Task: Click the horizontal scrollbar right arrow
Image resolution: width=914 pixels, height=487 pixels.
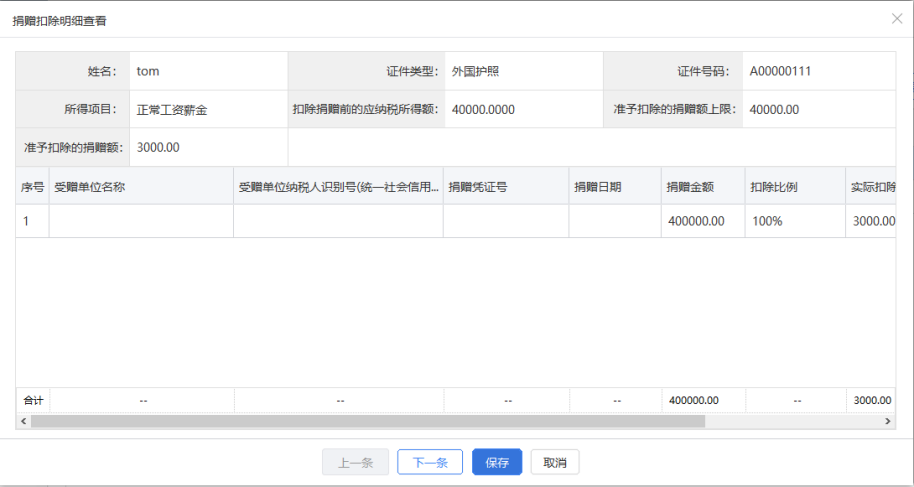Action: pyautogui.click(x=888, y=421)
